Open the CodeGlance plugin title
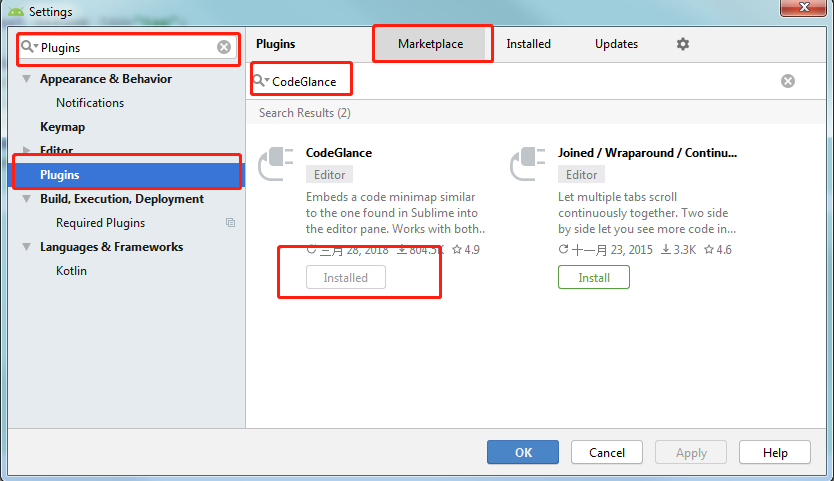 [x=339, y=153]
